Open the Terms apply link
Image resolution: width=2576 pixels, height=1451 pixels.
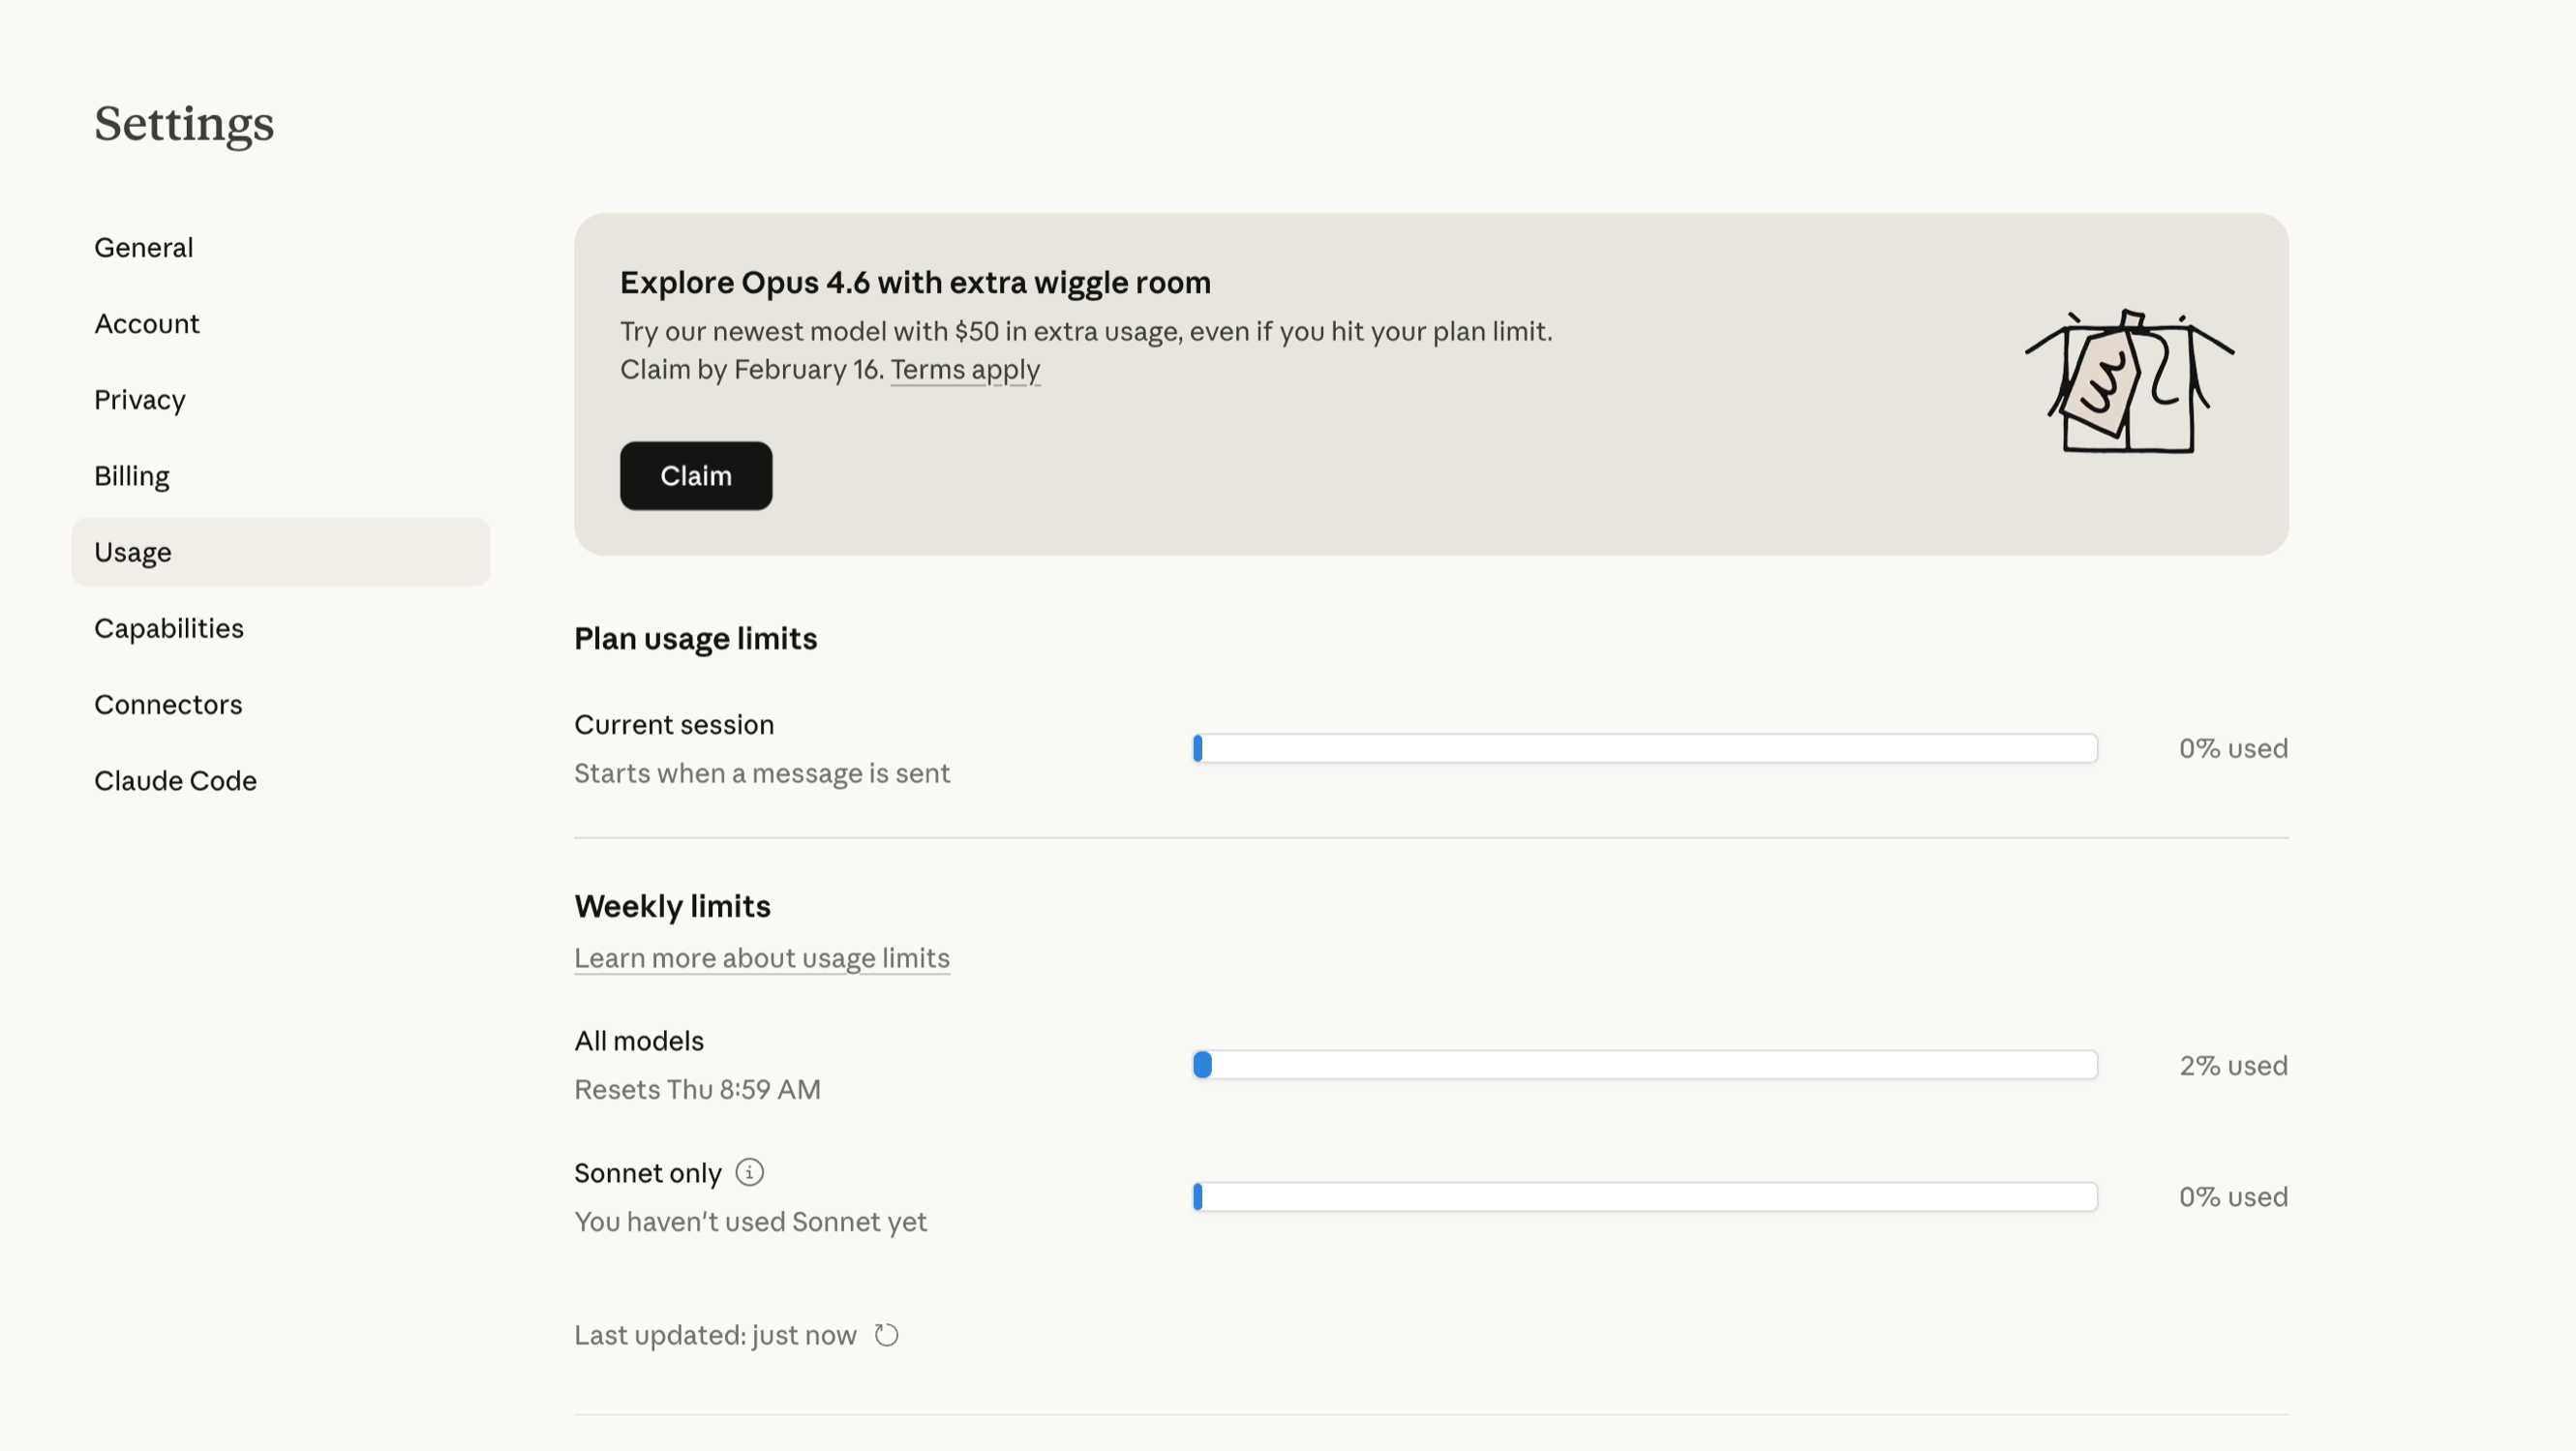click(965, 370)
